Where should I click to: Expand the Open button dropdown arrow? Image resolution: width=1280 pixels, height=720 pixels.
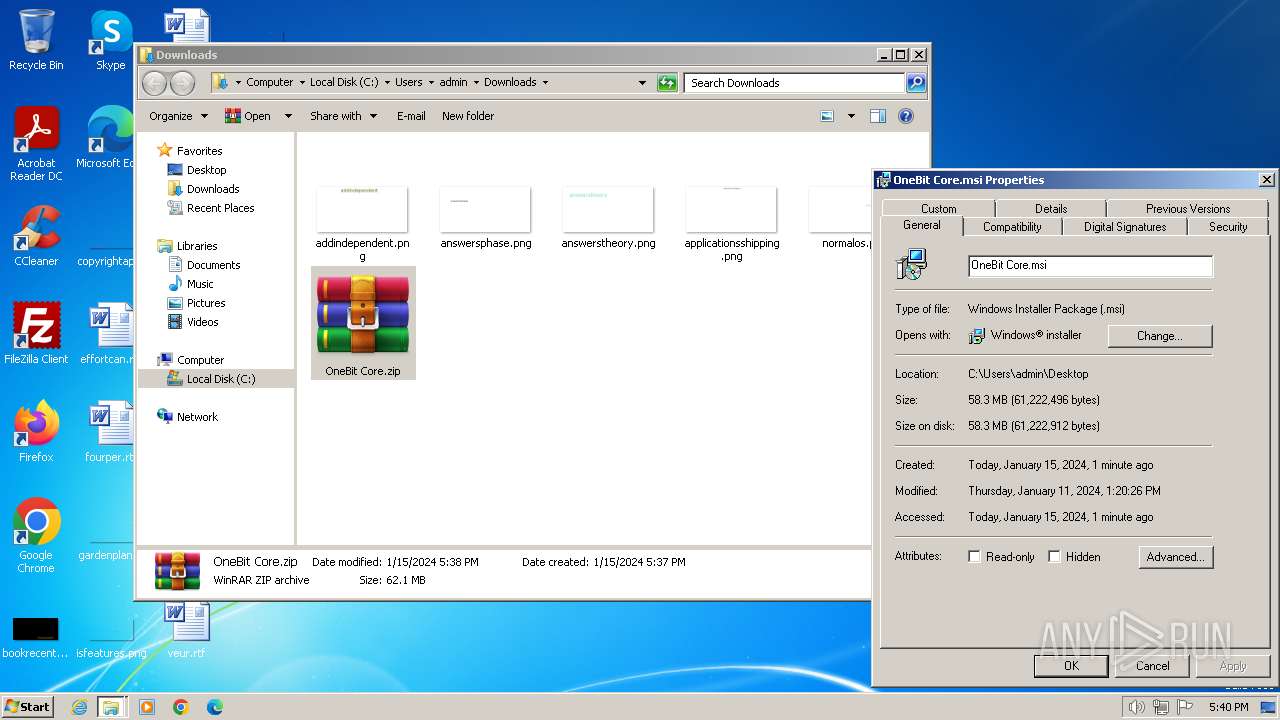(x=288, y=116)
